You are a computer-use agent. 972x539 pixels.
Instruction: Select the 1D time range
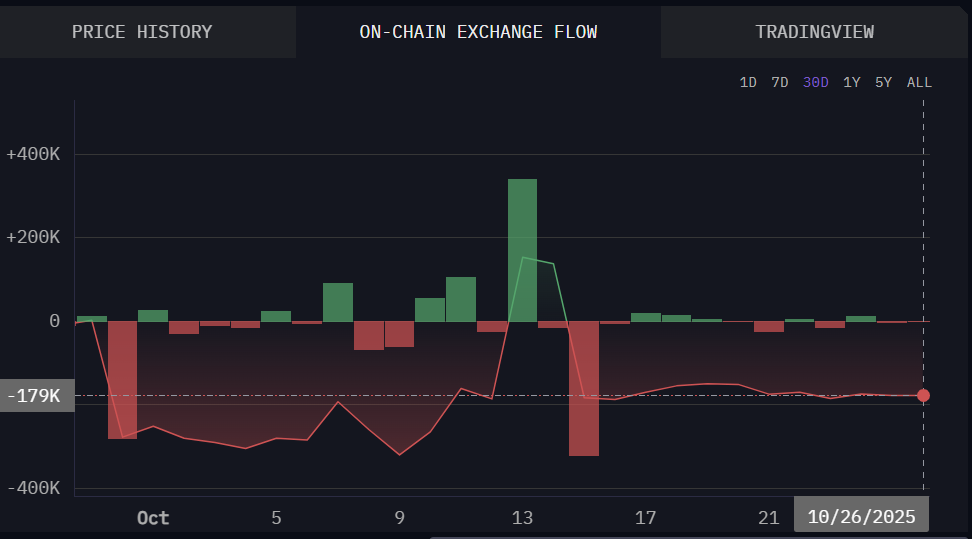click(x=748, y=82)
